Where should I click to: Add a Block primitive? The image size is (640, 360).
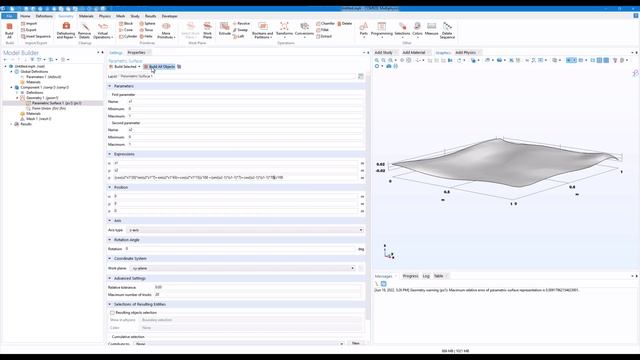126,24
